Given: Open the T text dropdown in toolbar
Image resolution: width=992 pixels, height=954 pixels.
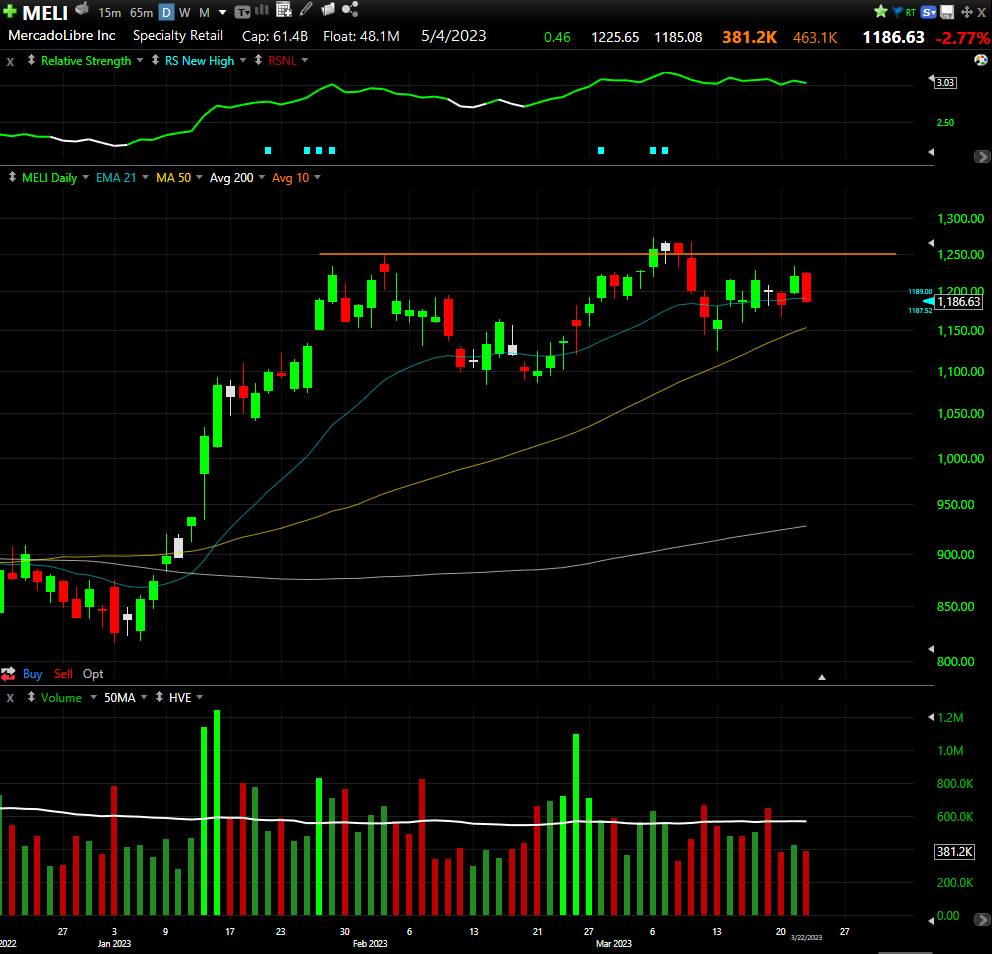Looking at the screenshot, I should (242, 12).
